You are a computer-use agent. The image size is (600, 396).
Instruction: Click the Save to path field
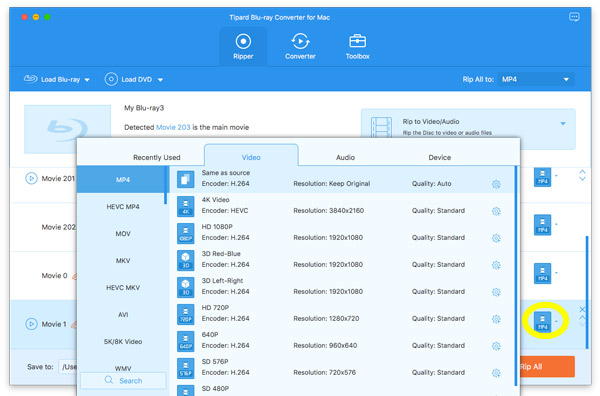[x=67, y=367]
